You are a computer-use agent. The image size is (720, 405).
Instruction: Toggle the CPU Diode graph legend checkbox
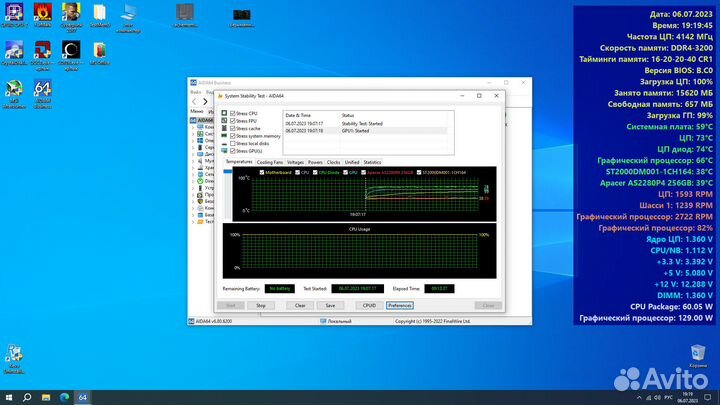coord(315,173)
